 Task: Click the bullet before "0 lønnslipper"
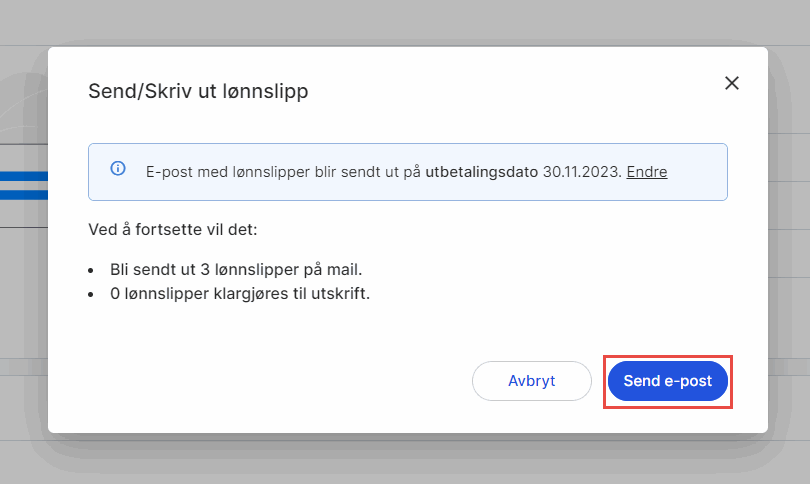pyautogui.click(x=91, y=296)
